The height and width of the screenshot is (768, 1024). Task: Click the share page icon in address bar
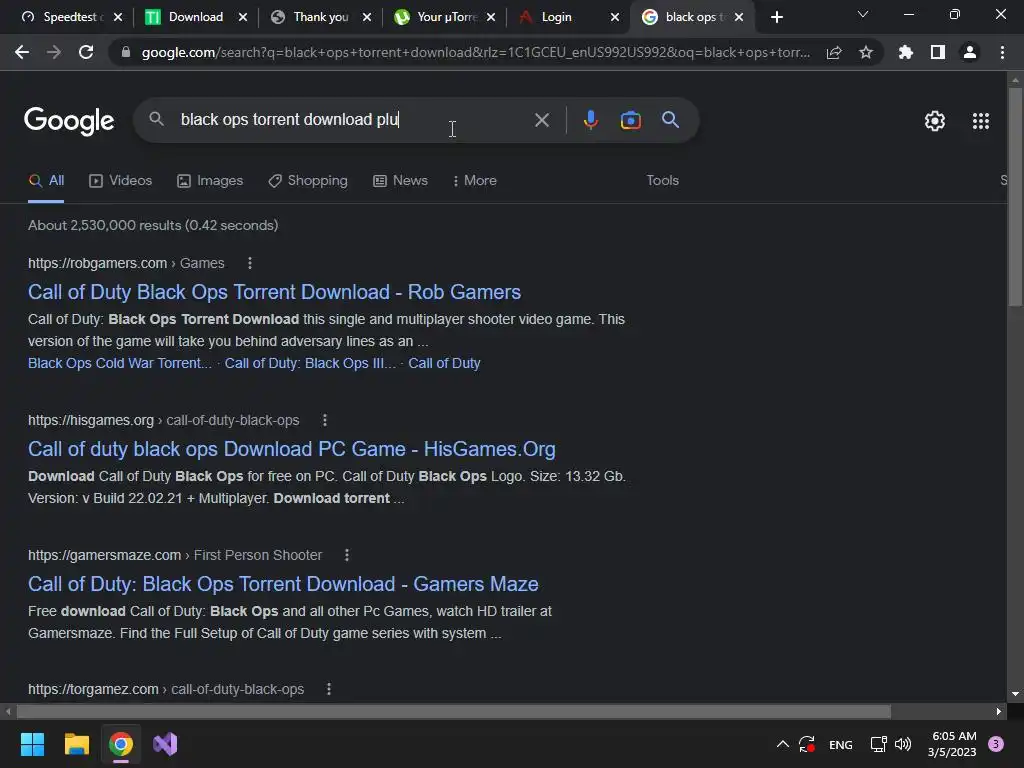(x=834, y=52)
